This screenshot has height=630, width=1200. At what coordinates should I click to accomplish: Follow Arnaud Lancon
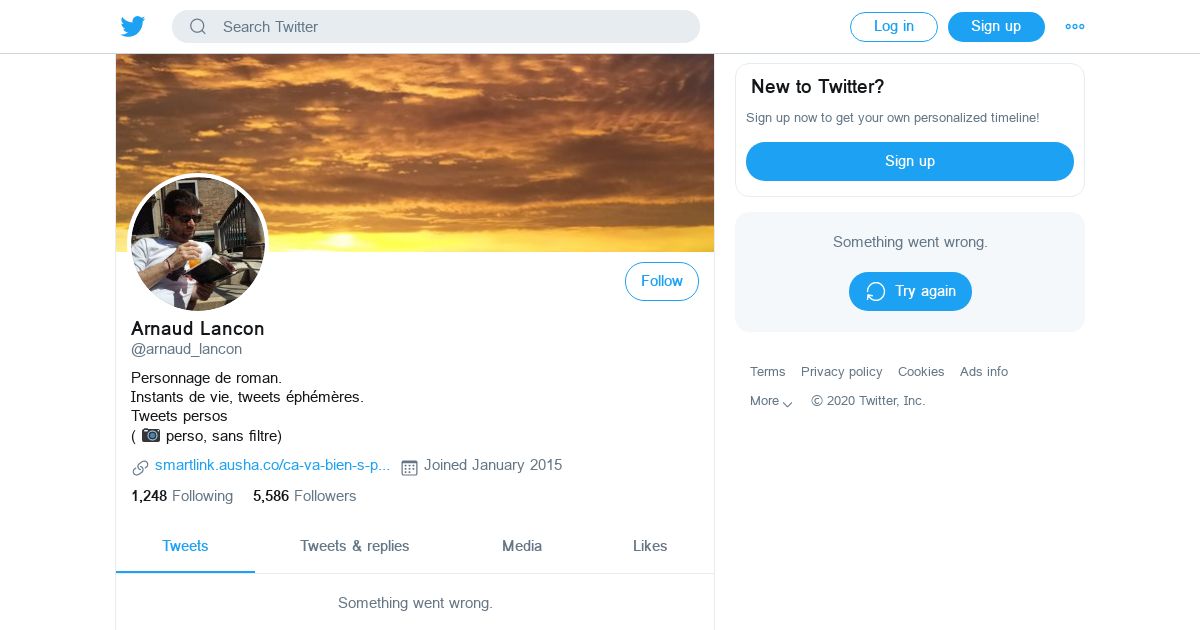point(662,281)
